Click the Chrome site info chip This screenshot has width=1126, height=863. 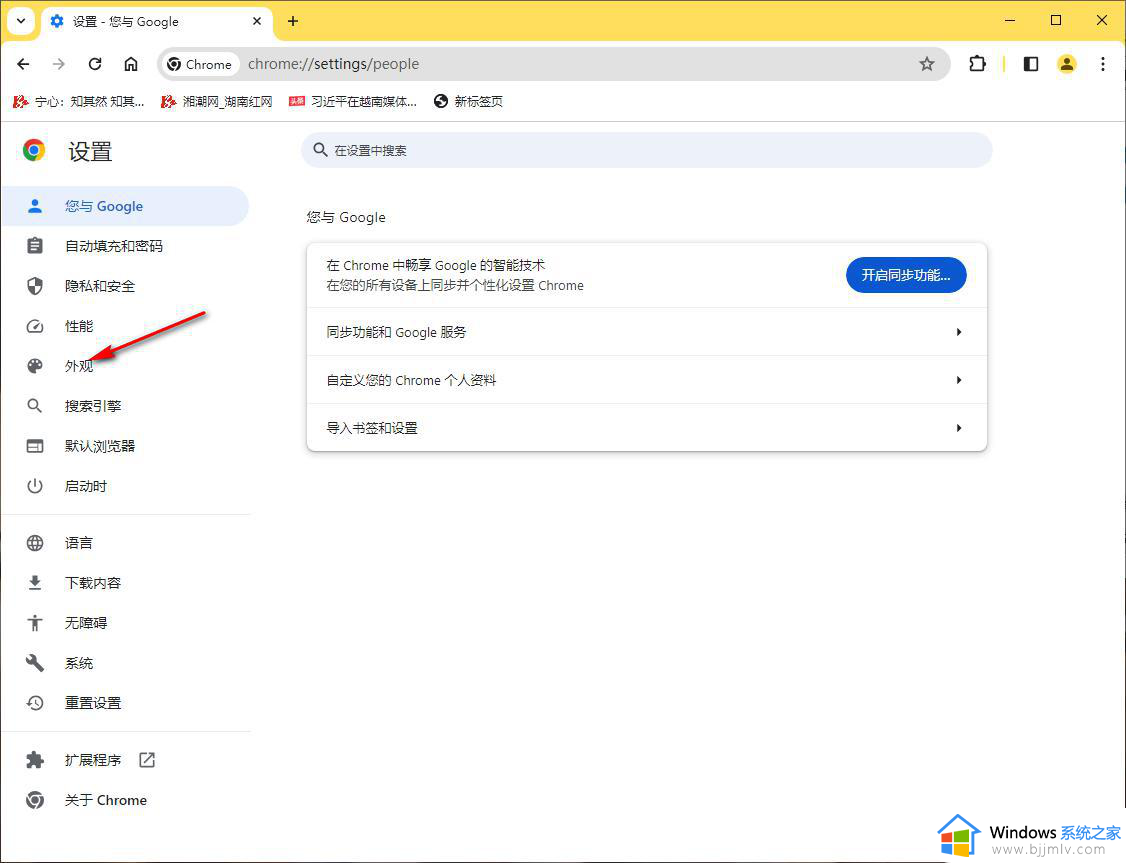coord(200,64)
